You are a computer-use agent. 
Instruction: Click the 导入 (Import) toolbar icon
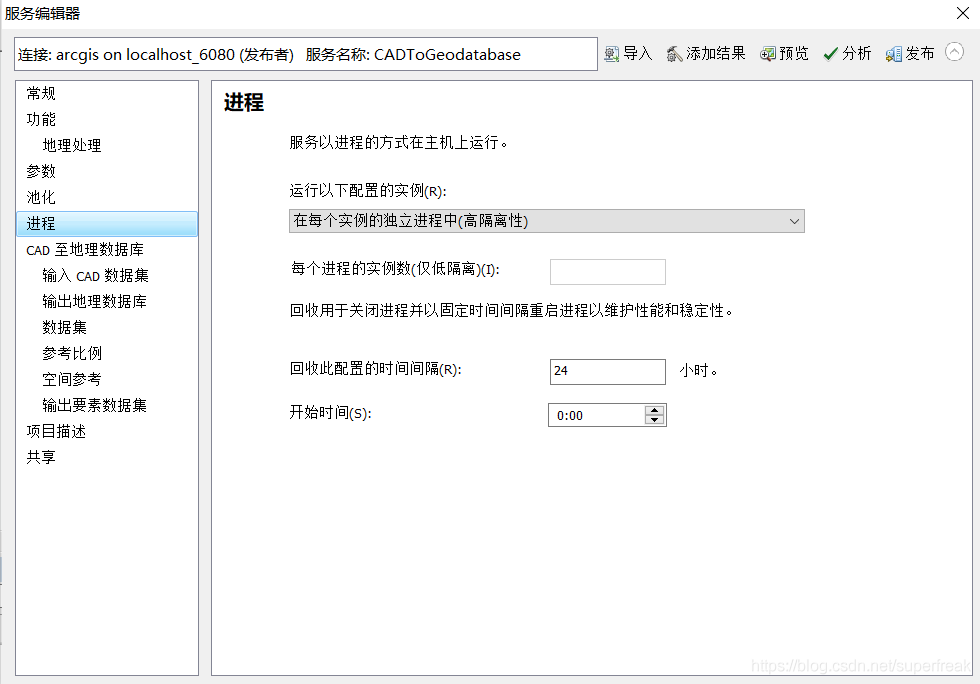[612, 54]
